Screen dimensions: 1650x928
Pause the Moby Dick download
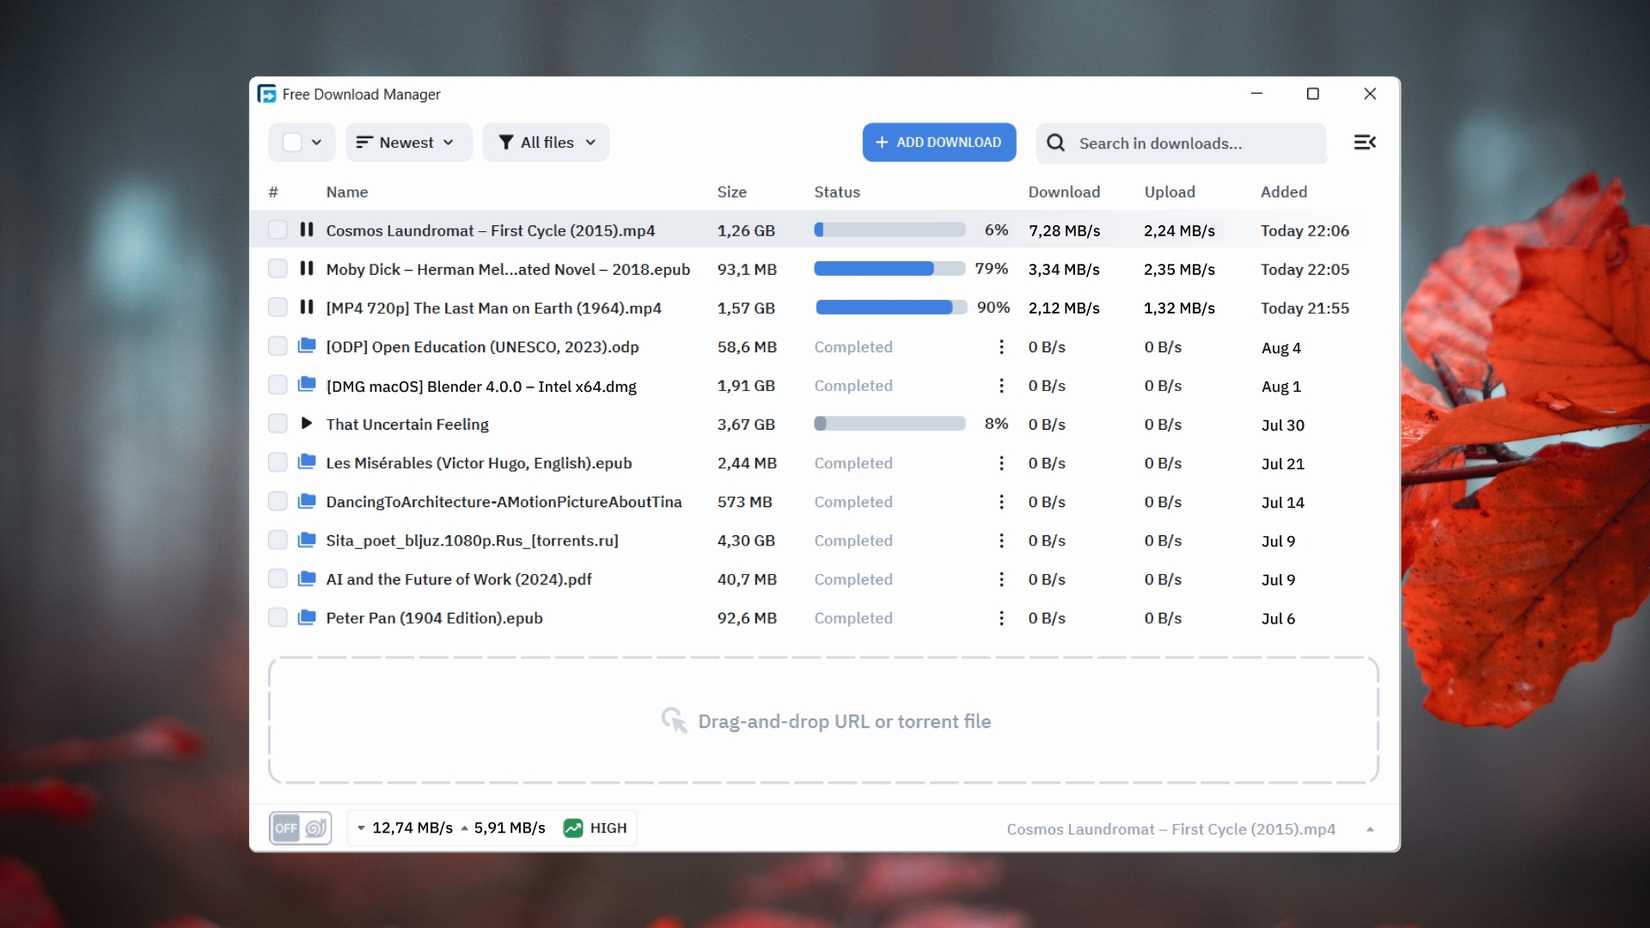point(306,268)
